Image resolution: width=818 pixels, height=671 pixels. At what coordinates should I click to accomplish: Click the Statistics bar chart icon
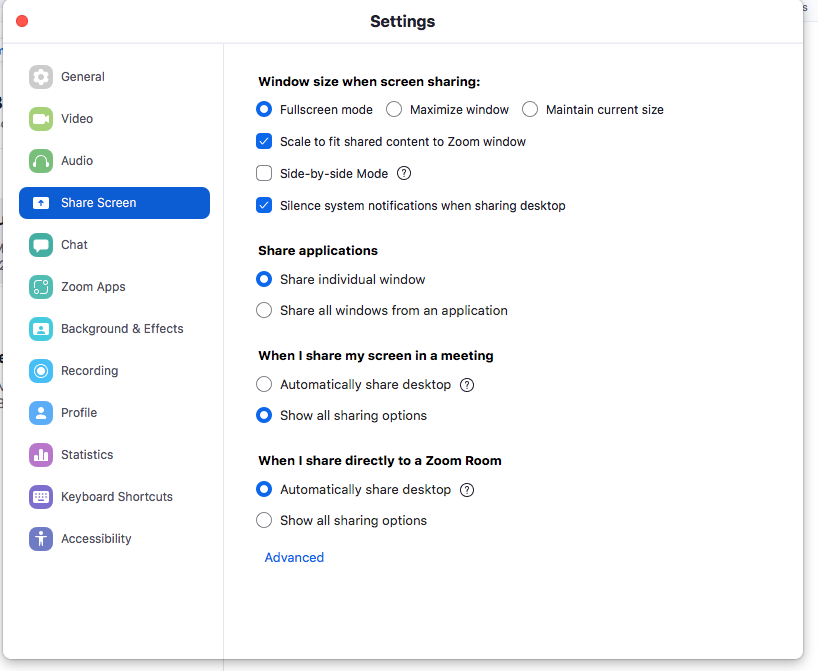(41, 455)
